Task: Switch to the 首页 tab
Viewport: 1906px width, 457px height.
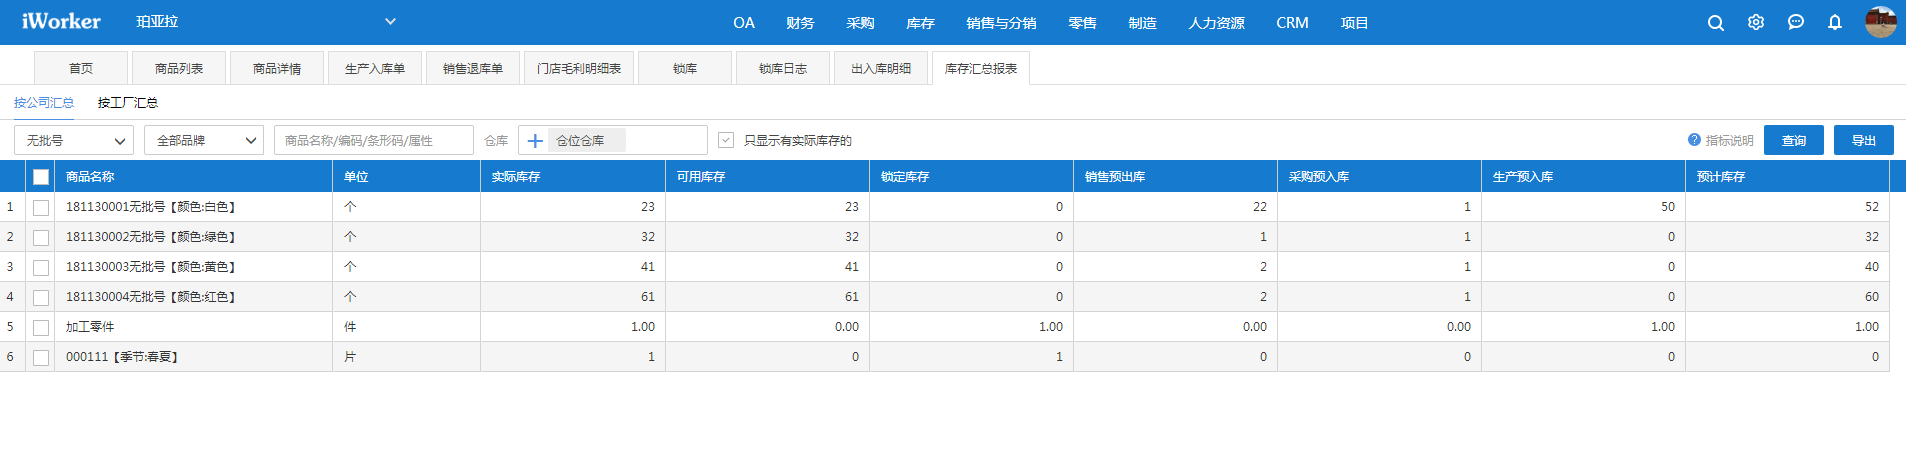Action: (81, 68)
